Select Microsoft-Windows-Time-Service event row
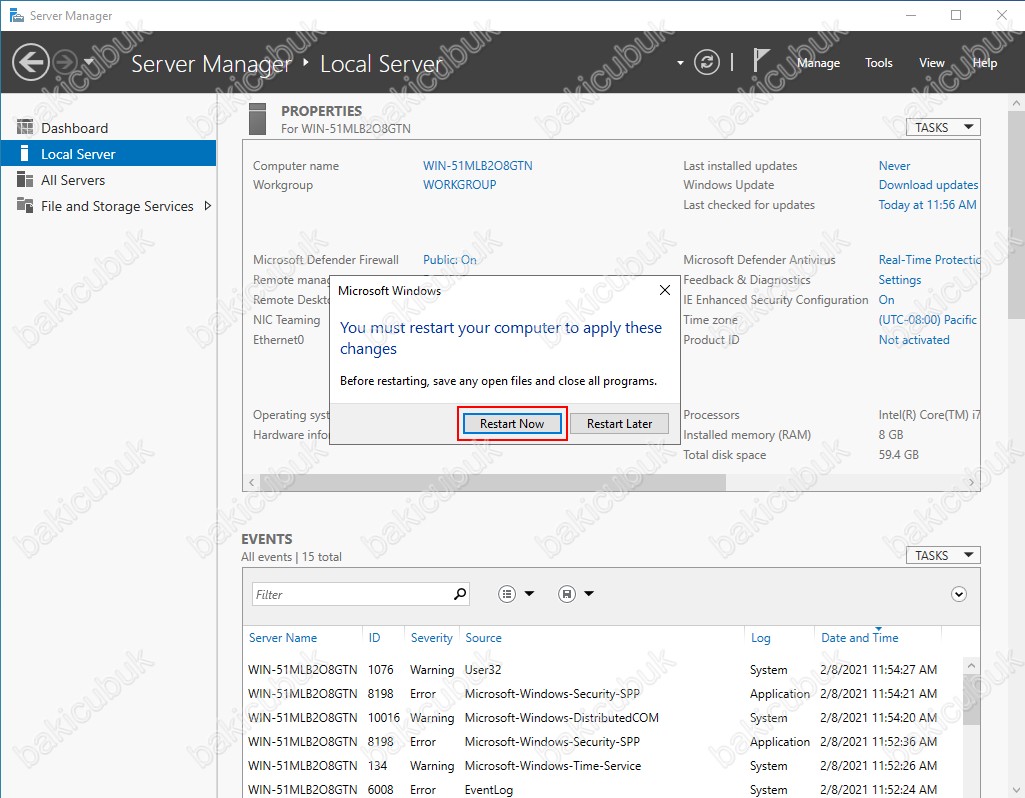 click(x=602, y=765)
